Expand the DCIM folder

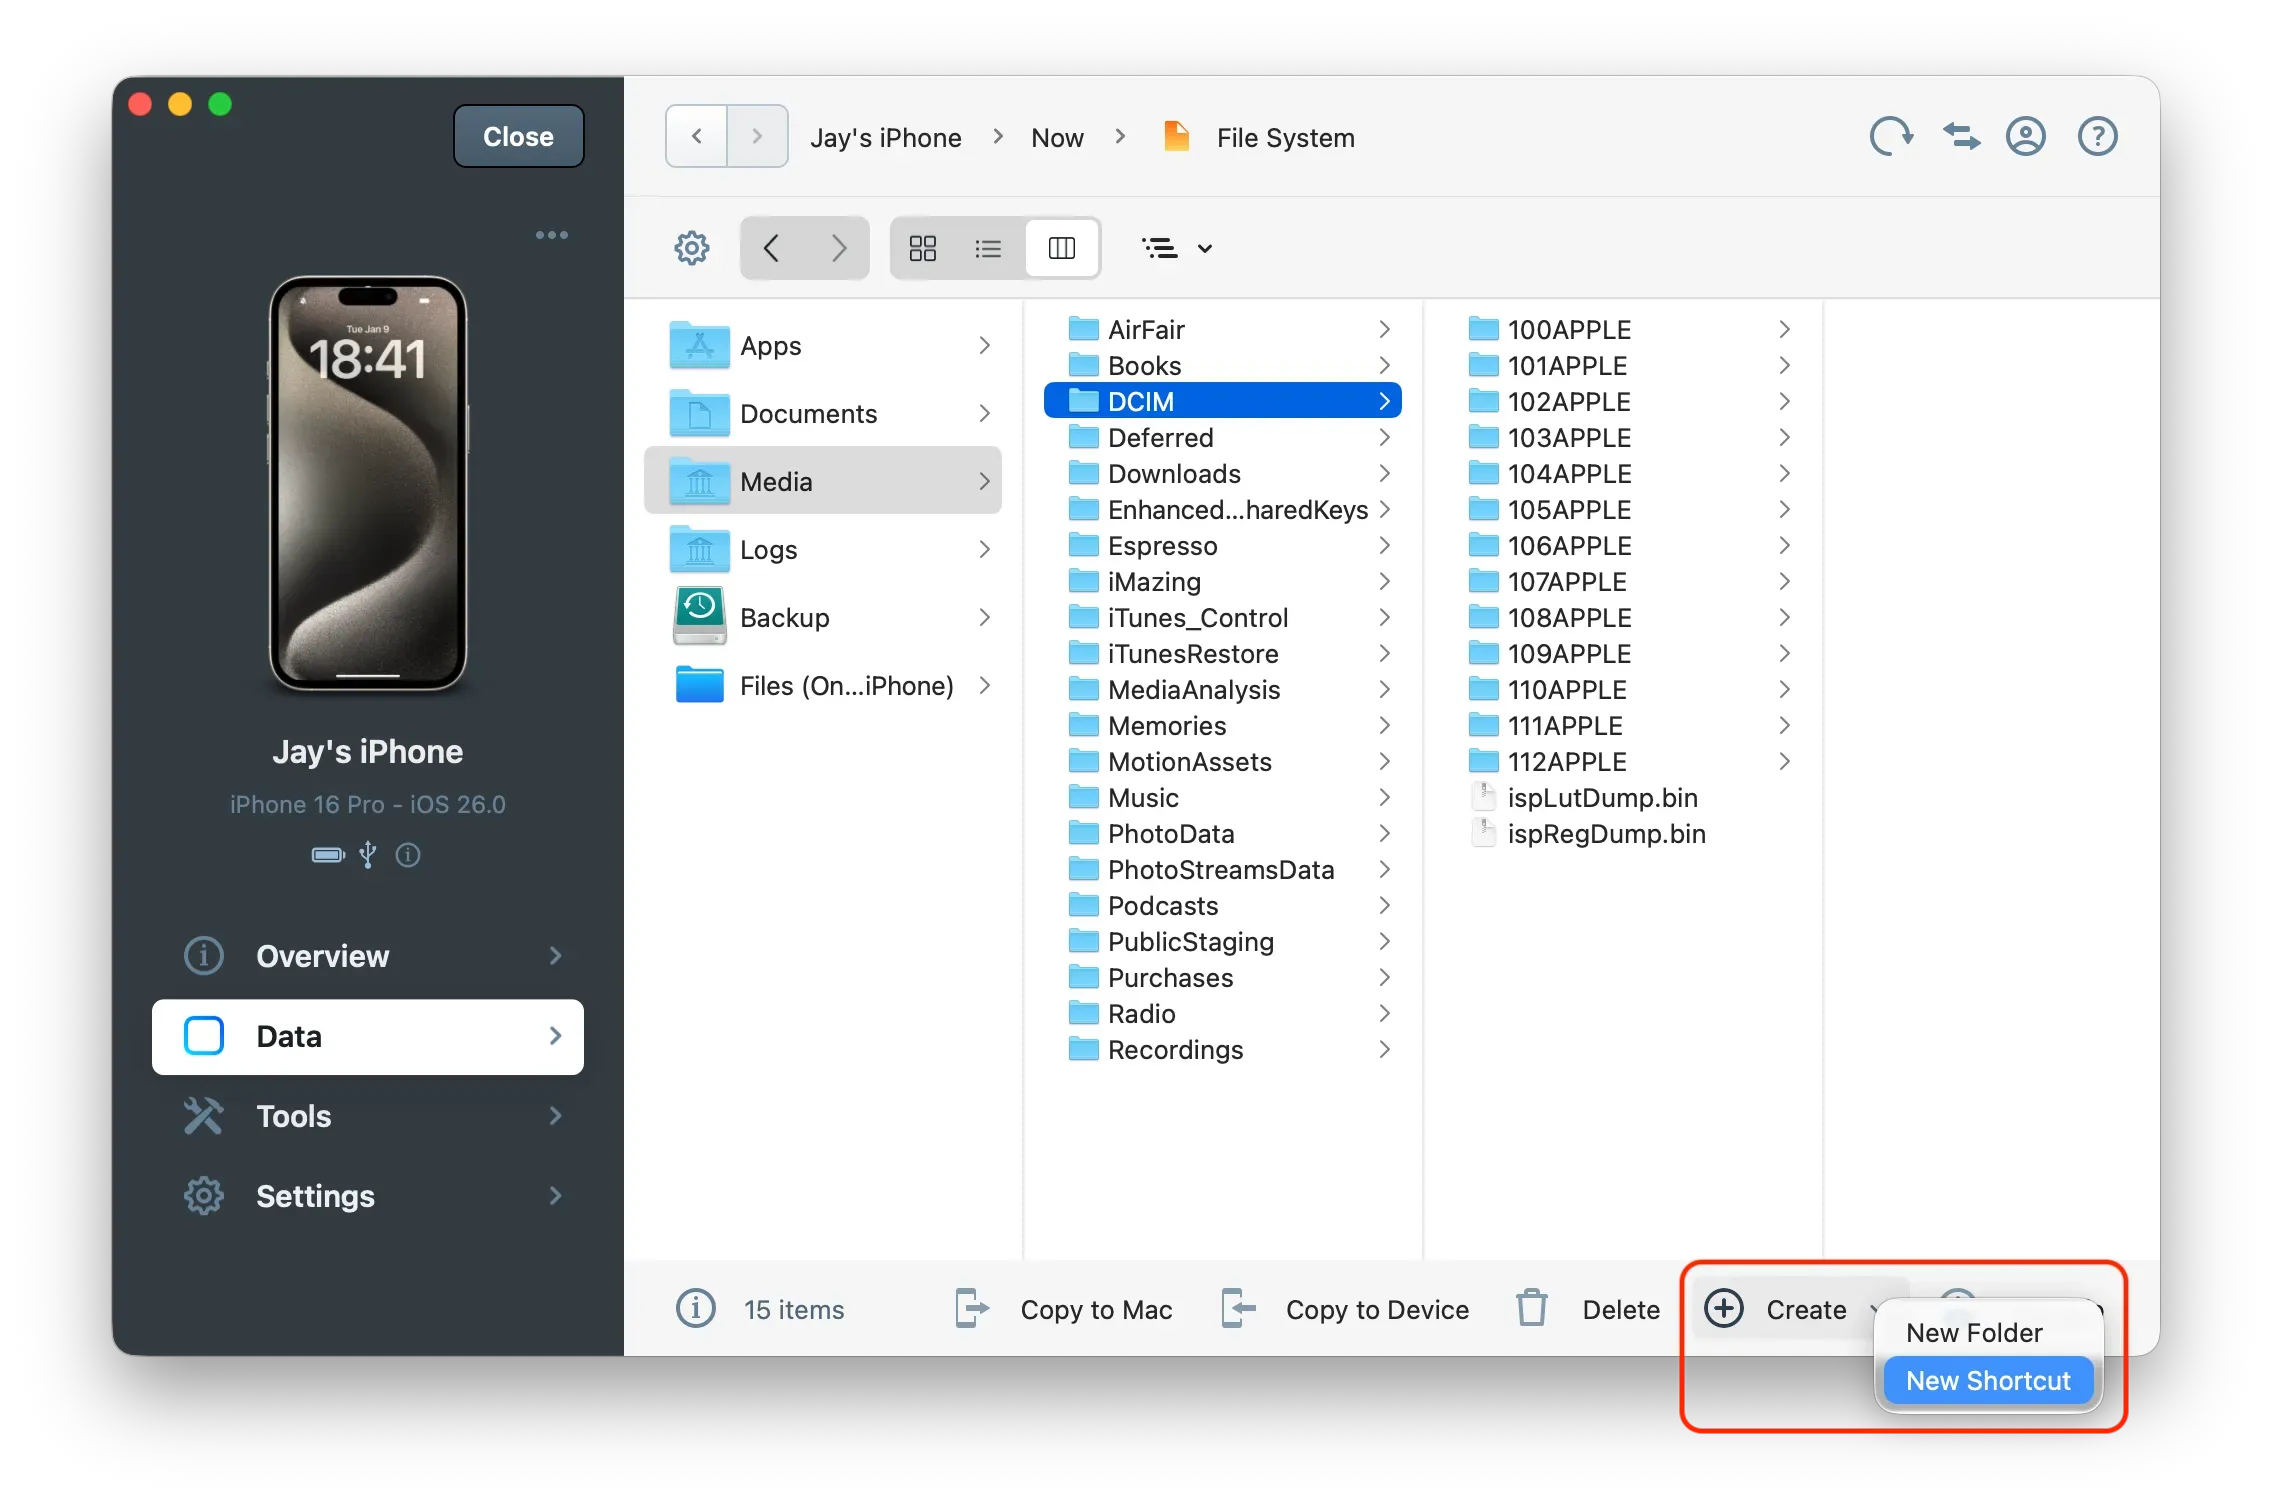pos(1385,400)
